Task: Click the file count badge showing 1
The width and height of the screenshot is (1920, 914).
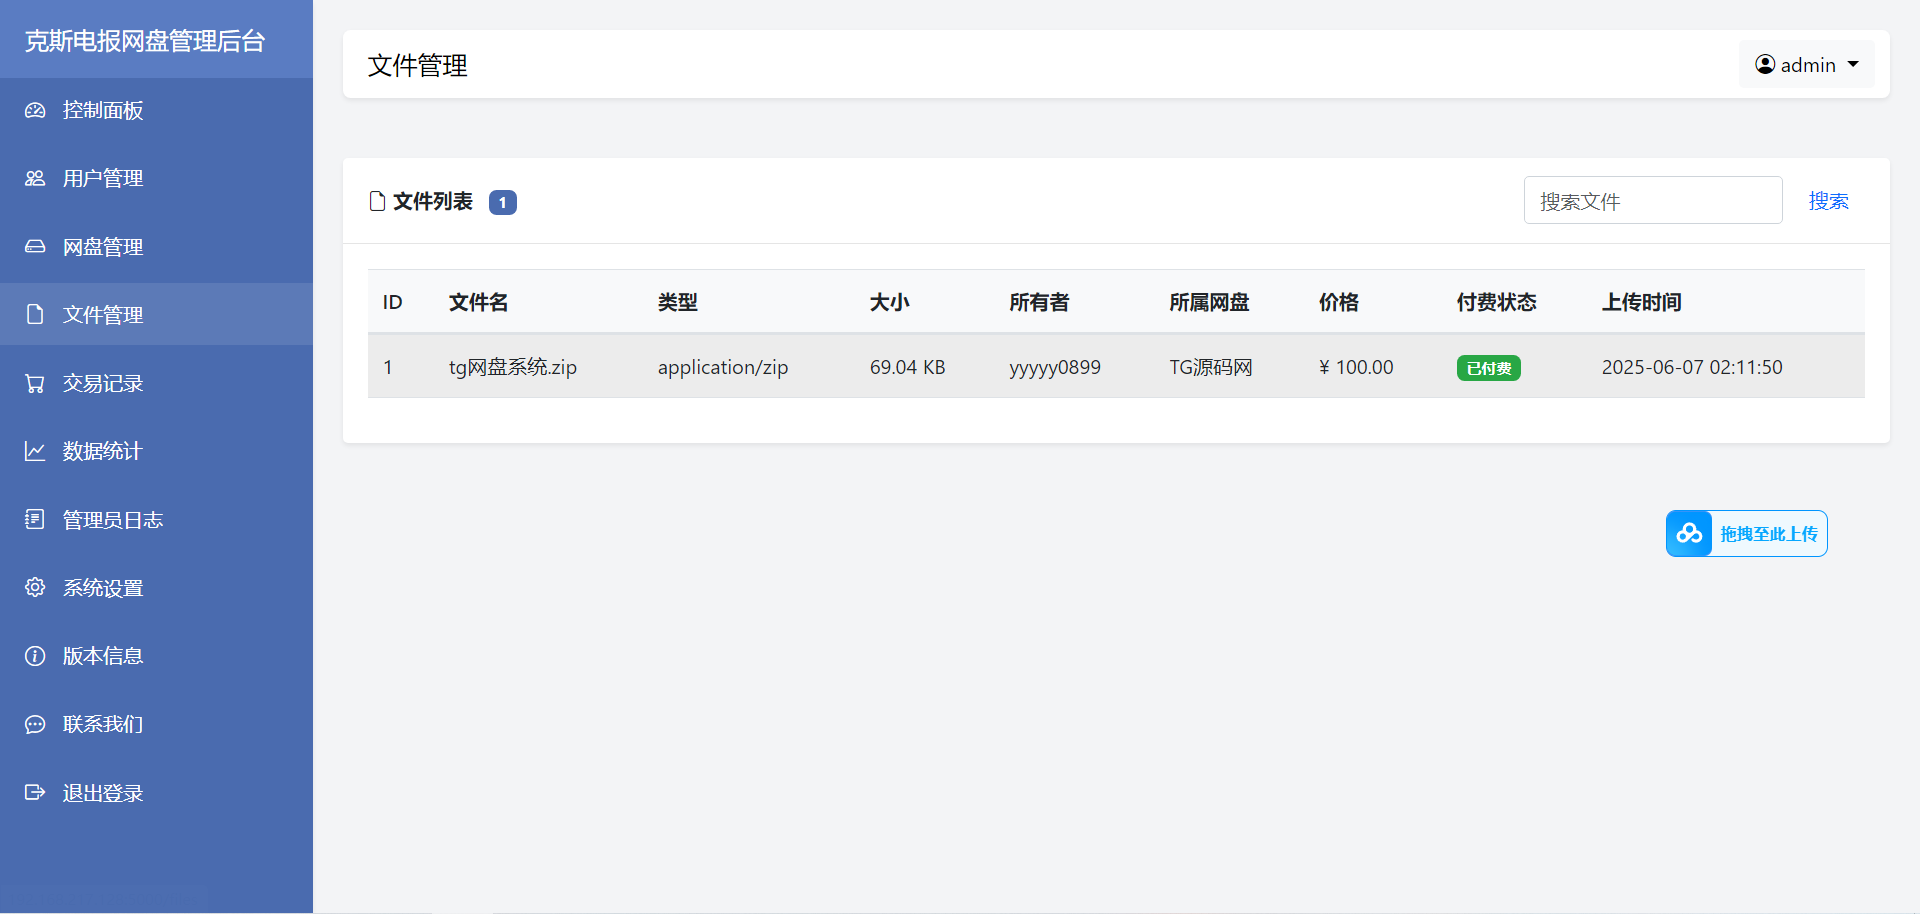Action: [x=503, y=202]
